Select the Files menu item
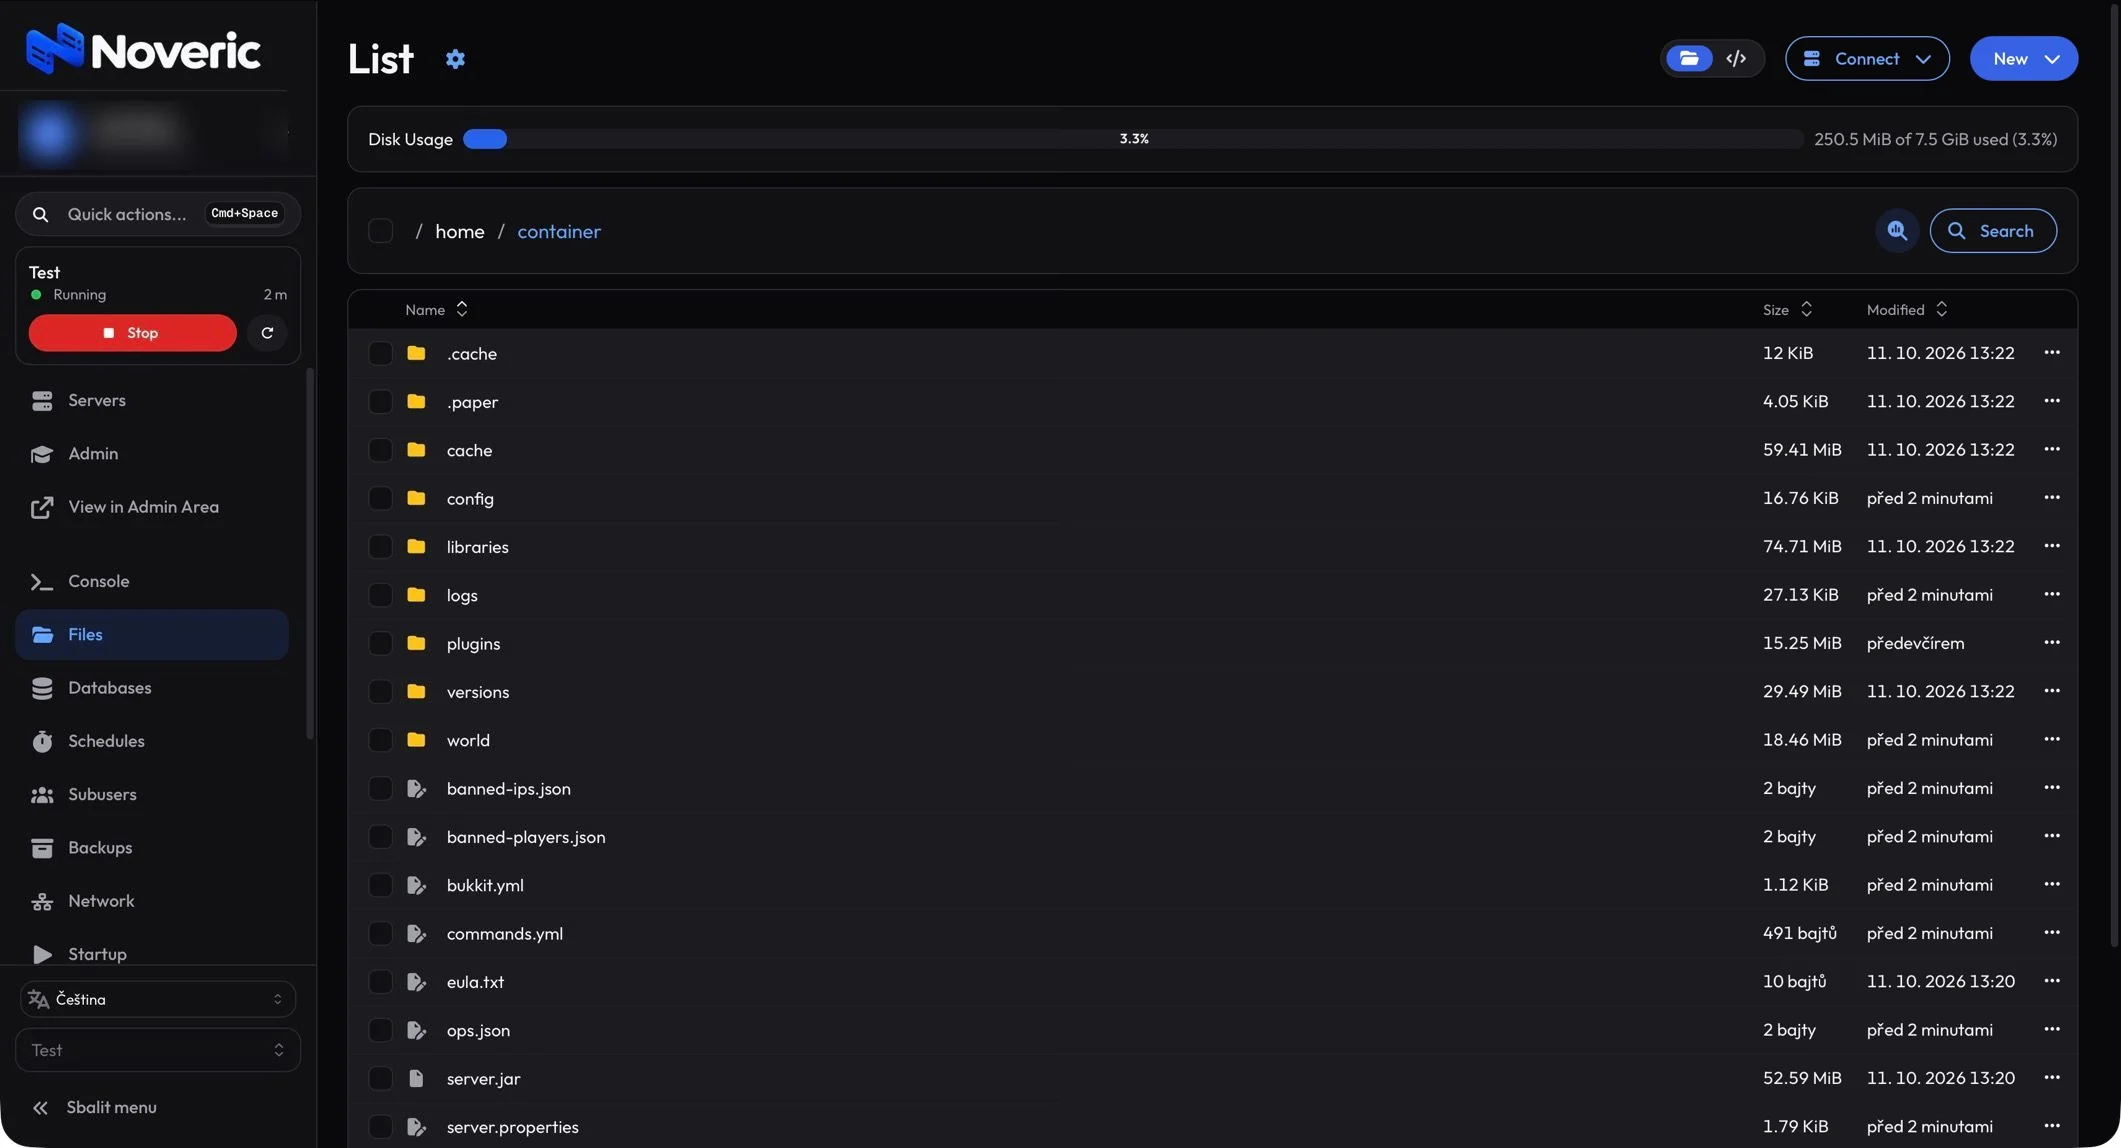This screenshot has width=2121, height=1148. (x=152, y=635)
